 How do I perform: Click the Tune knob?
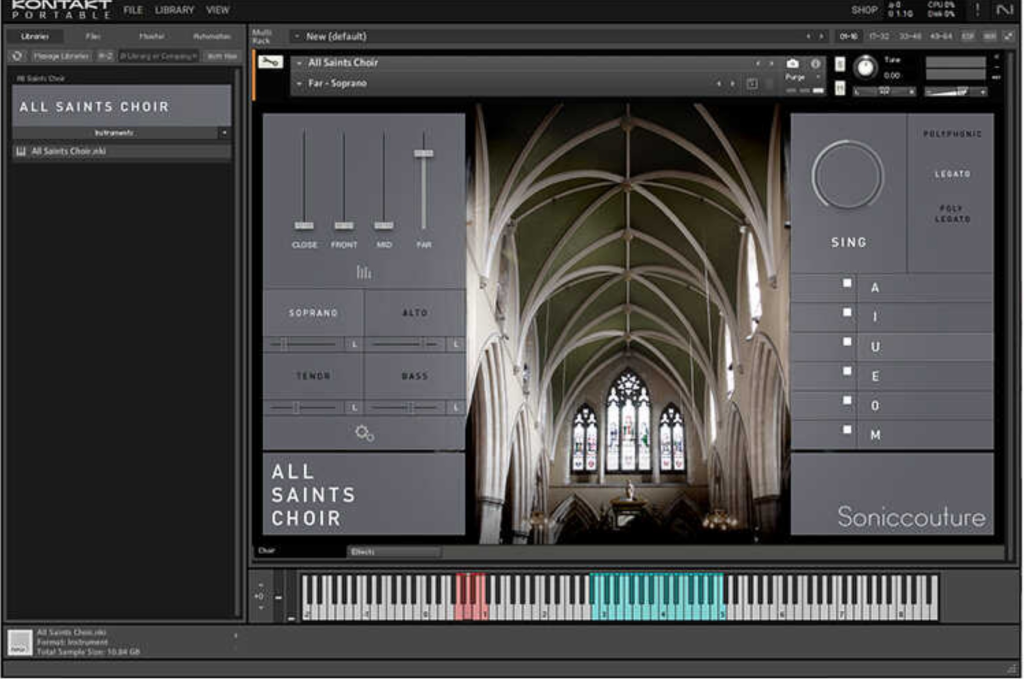point(866,67)
